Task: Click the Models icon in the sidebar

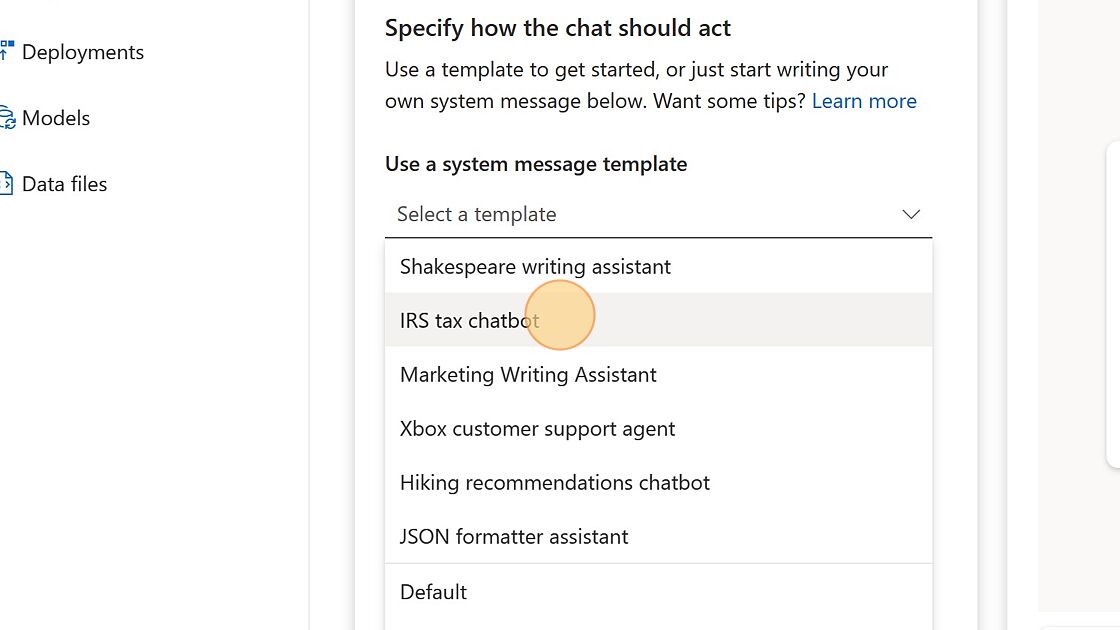Action: click(x=6, y=117)
